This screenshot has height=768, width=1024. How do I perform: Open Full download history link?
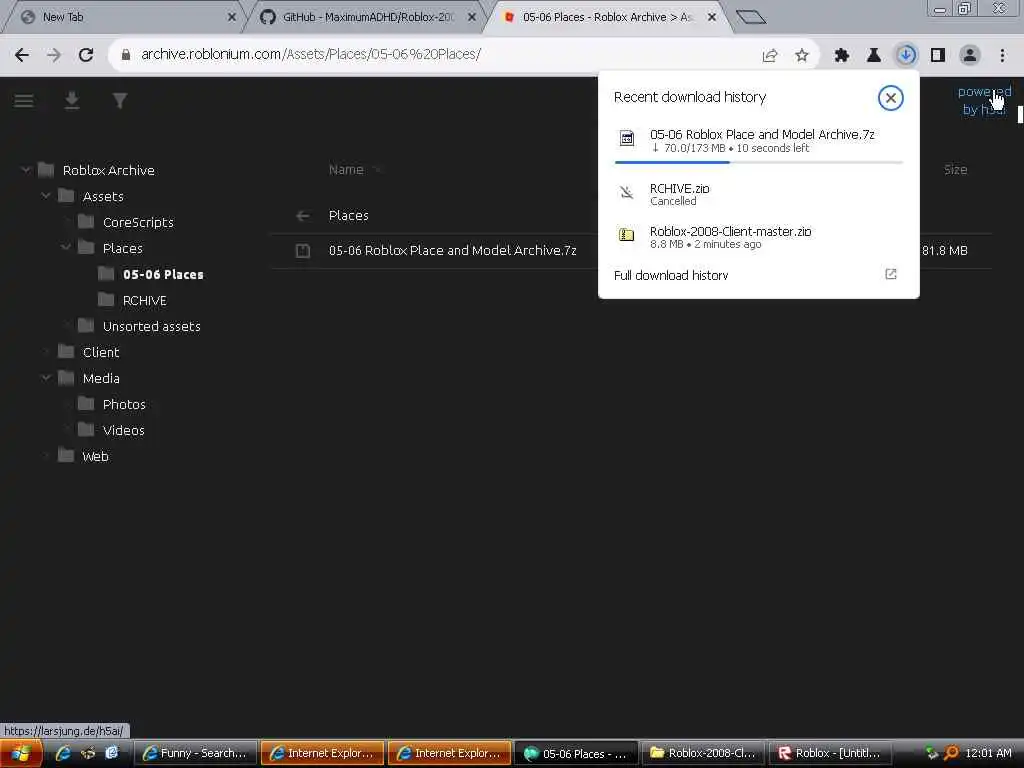671,276
